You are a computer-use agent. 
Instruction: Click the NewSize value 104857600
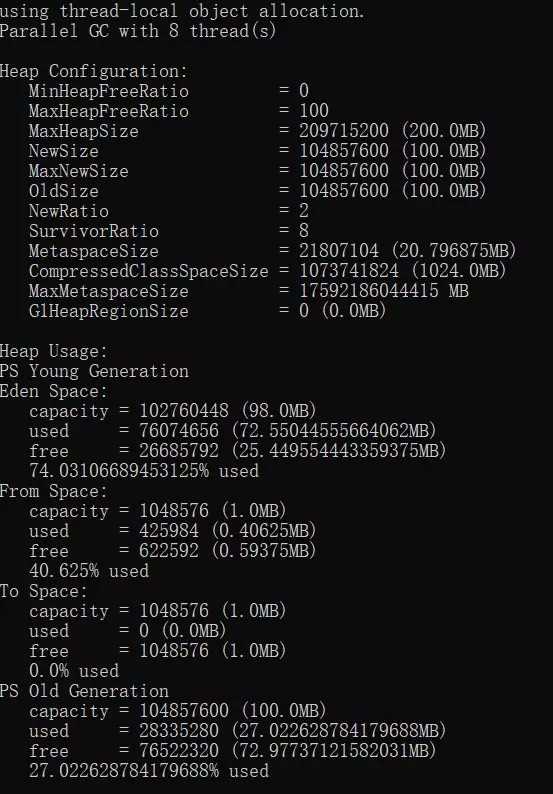344,150
